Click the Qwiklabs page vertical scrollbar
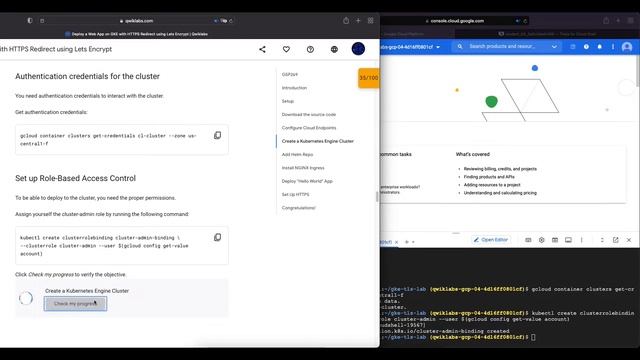The width and height of the screenshot is (640, 360). click(x=377, y=197)
